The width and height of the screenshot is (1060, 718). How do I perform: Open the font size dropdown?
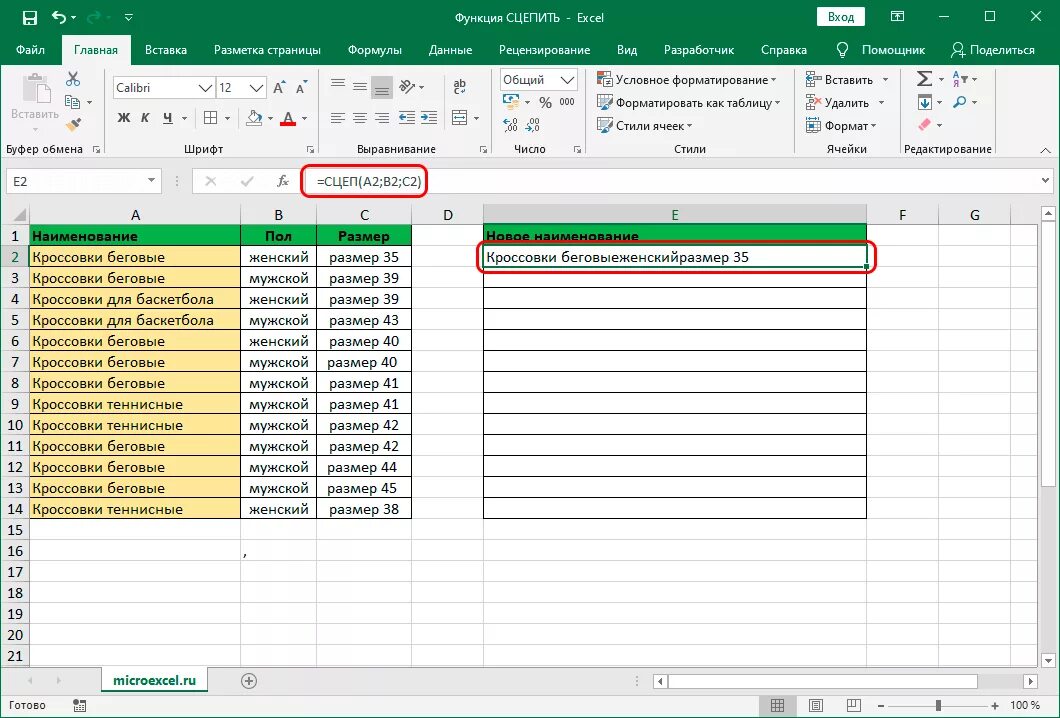tap(256, 88)
